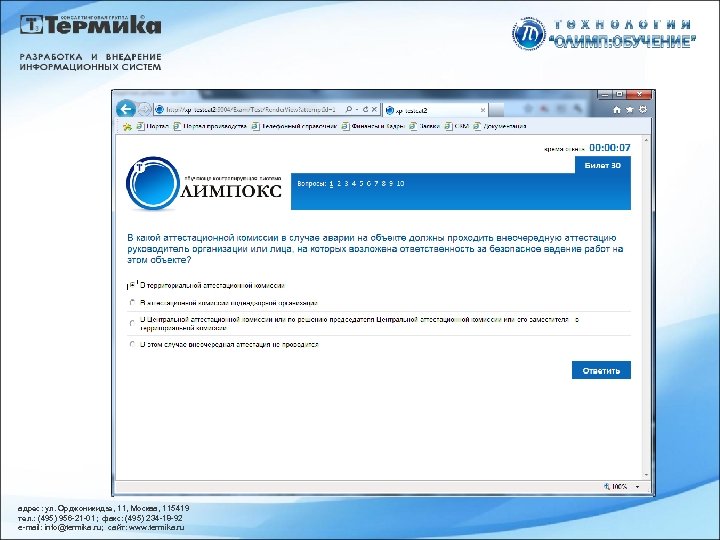Jump to question 4 link

pos(354,184)
